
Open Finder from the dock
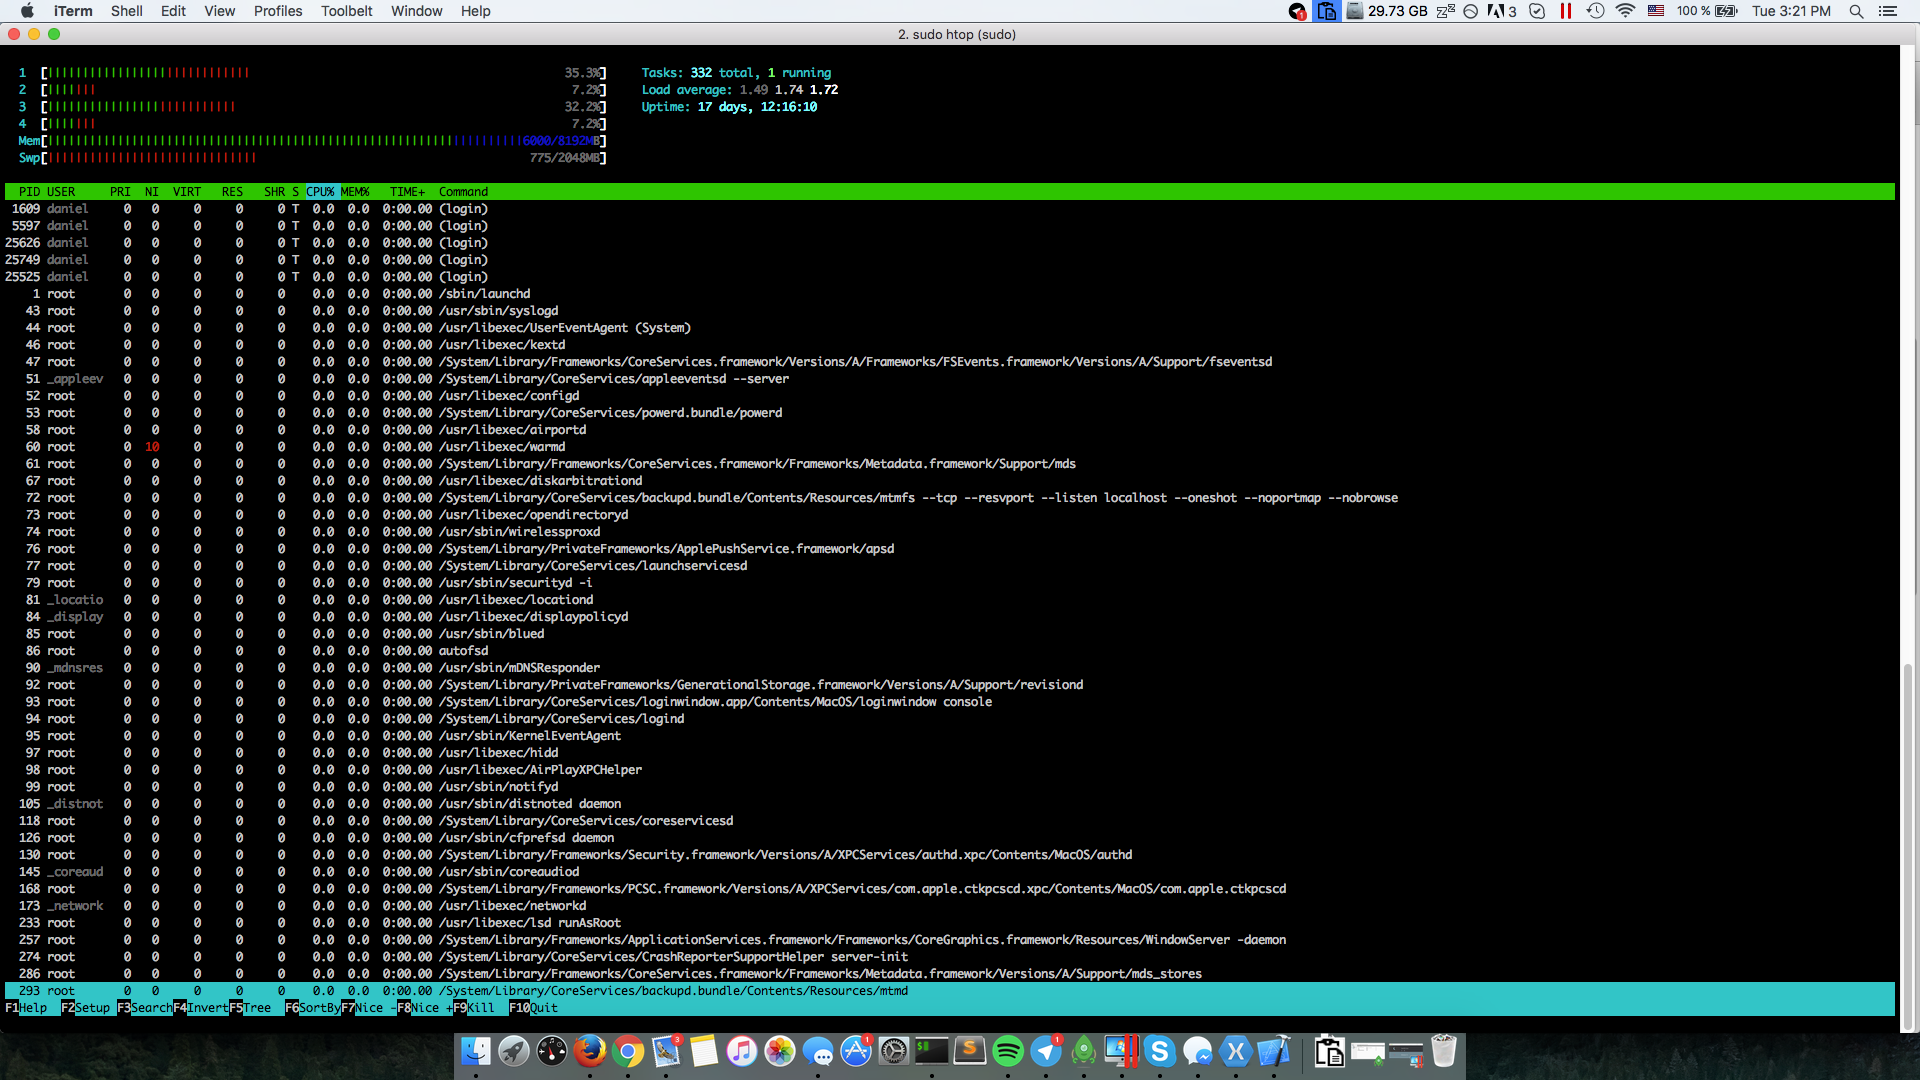click(476, 1051)
